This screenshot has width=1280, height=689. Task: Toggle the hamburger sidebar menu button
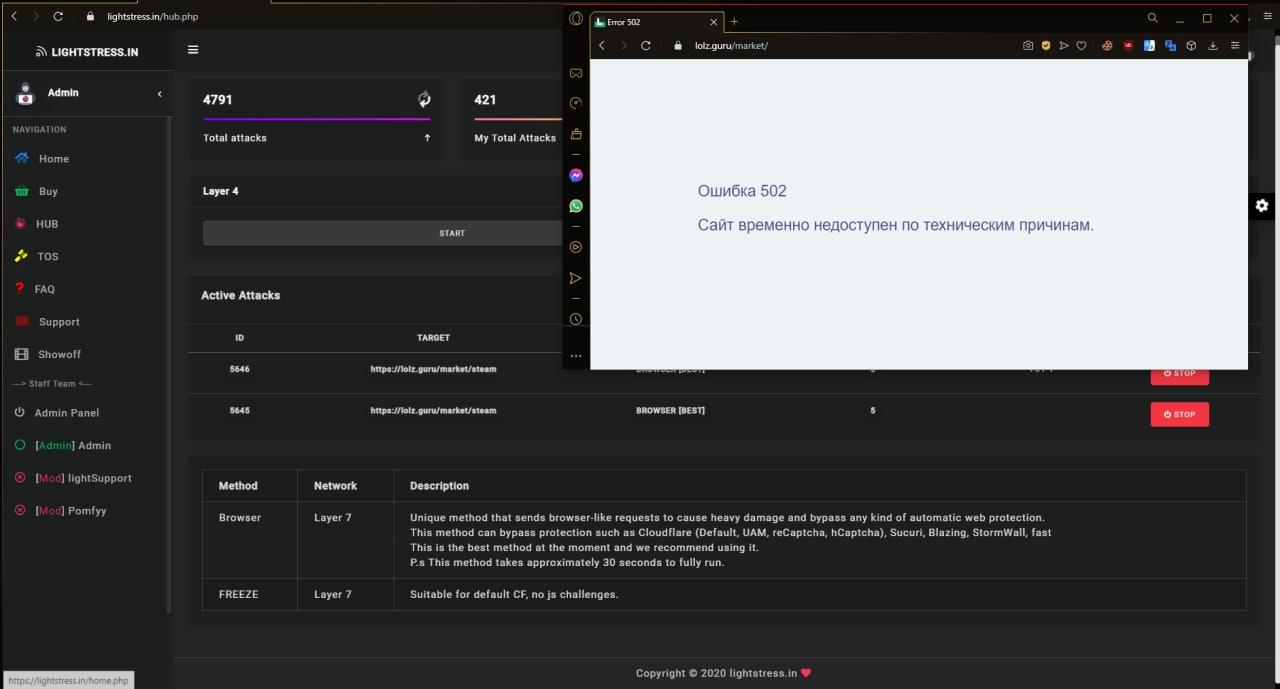pos(193,50)
